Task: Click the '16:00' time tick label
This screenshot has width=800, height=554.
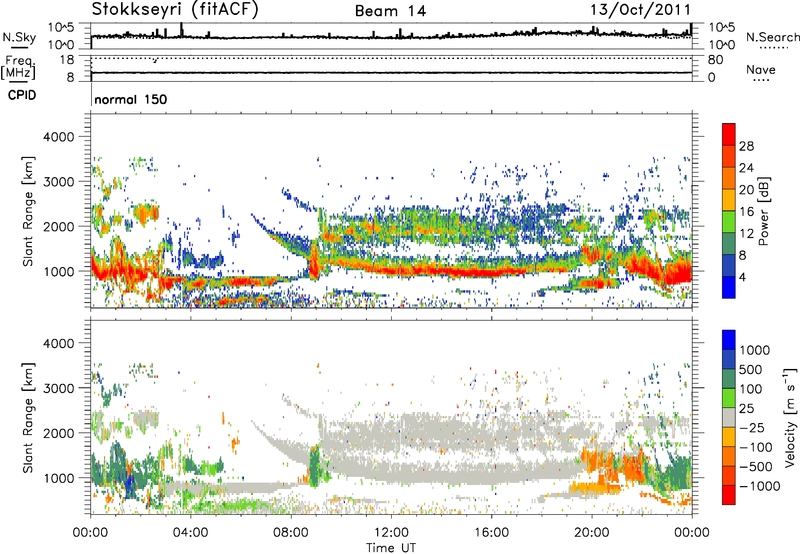Action: (491, 533)
